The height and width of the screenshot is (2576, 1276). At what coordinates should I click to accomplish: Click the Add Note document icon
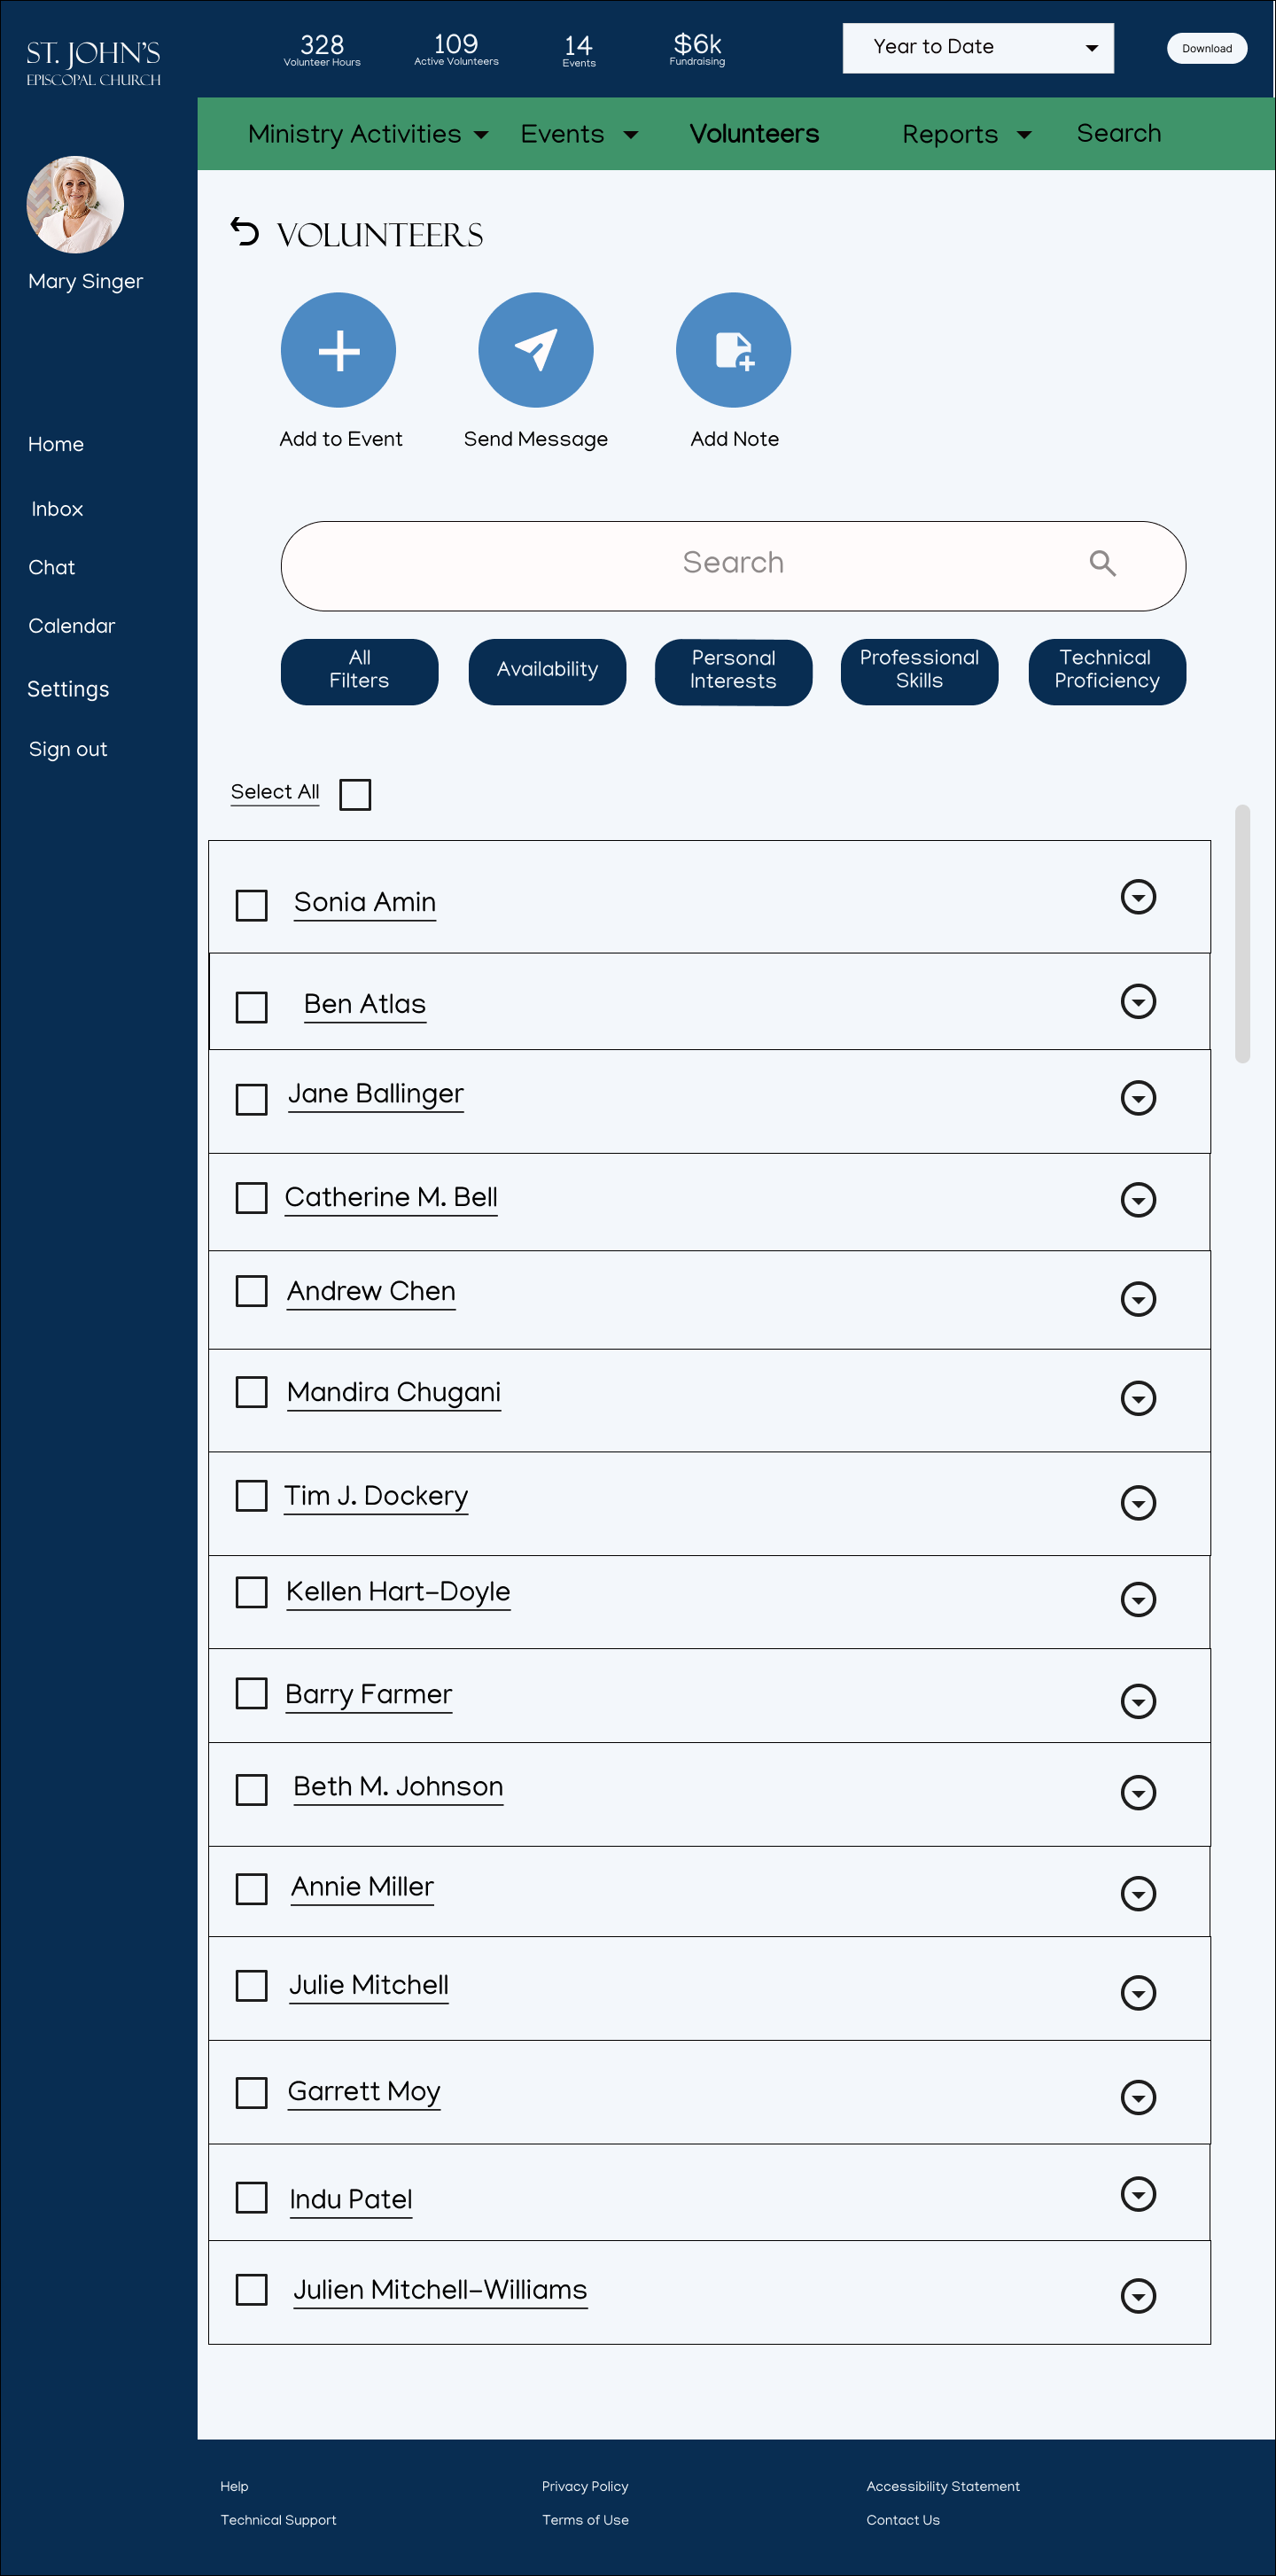pos(733,350)
